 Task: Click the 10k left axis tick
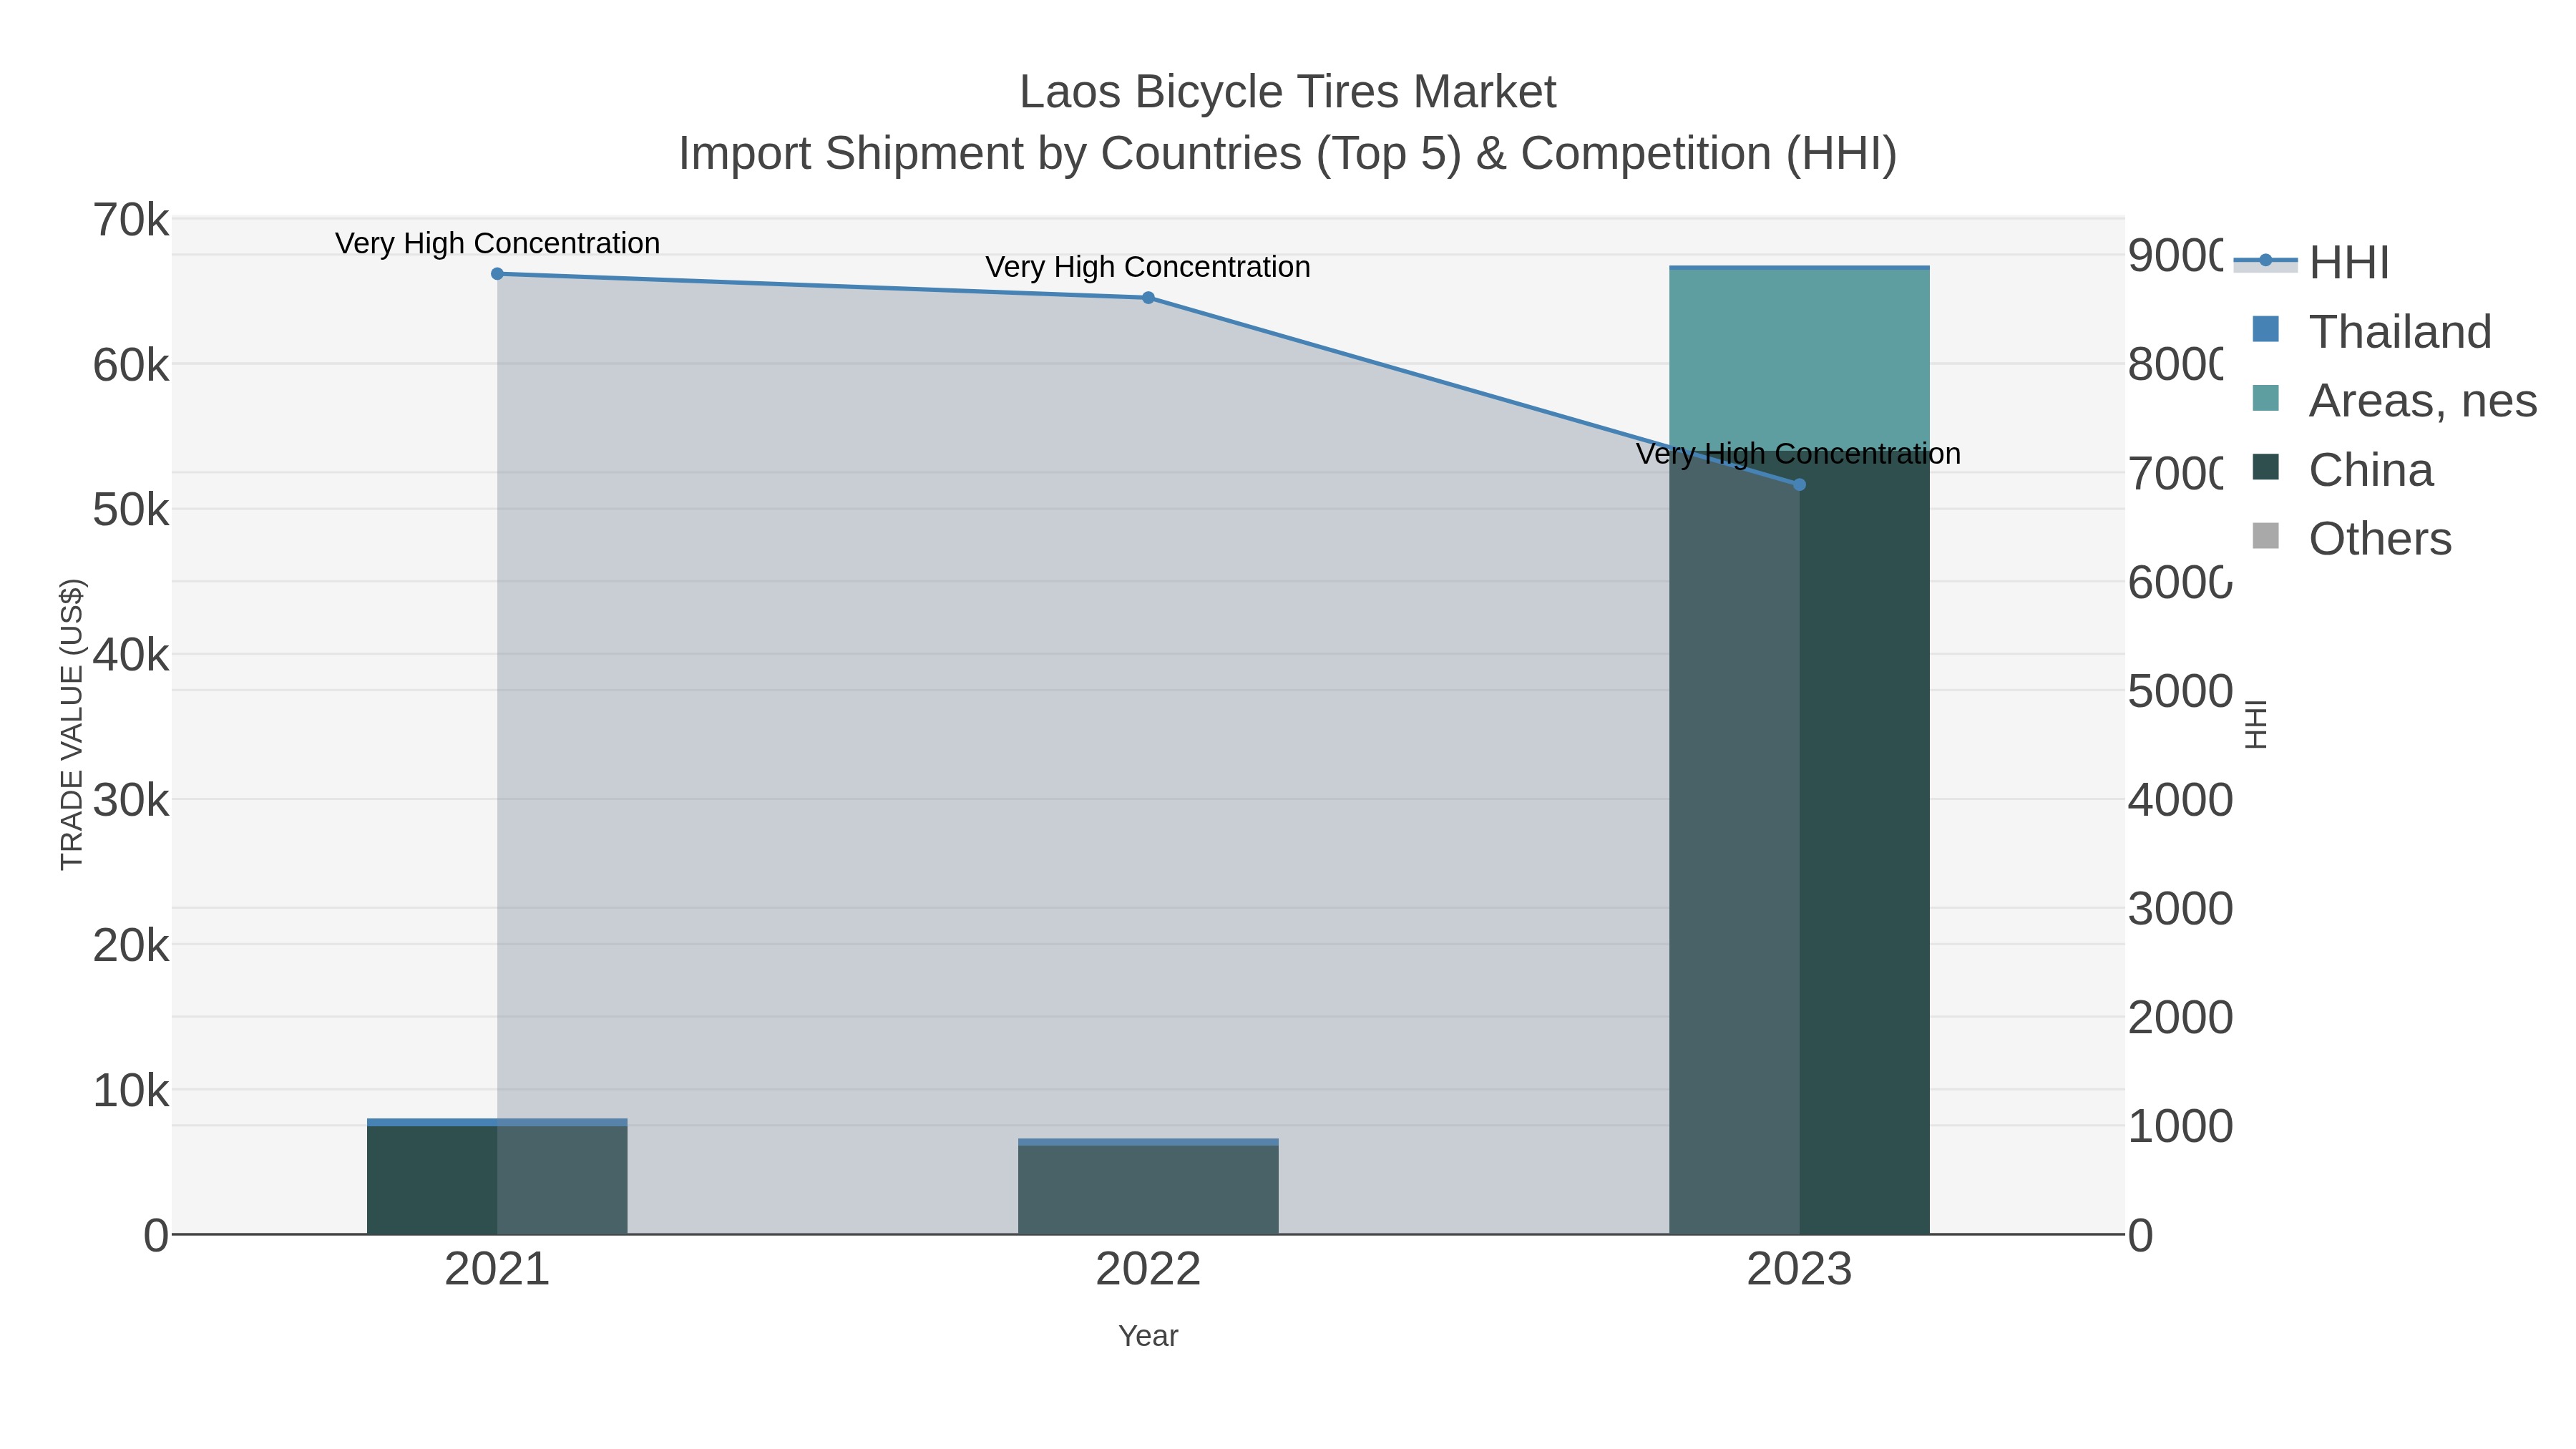click(131, 1091)
